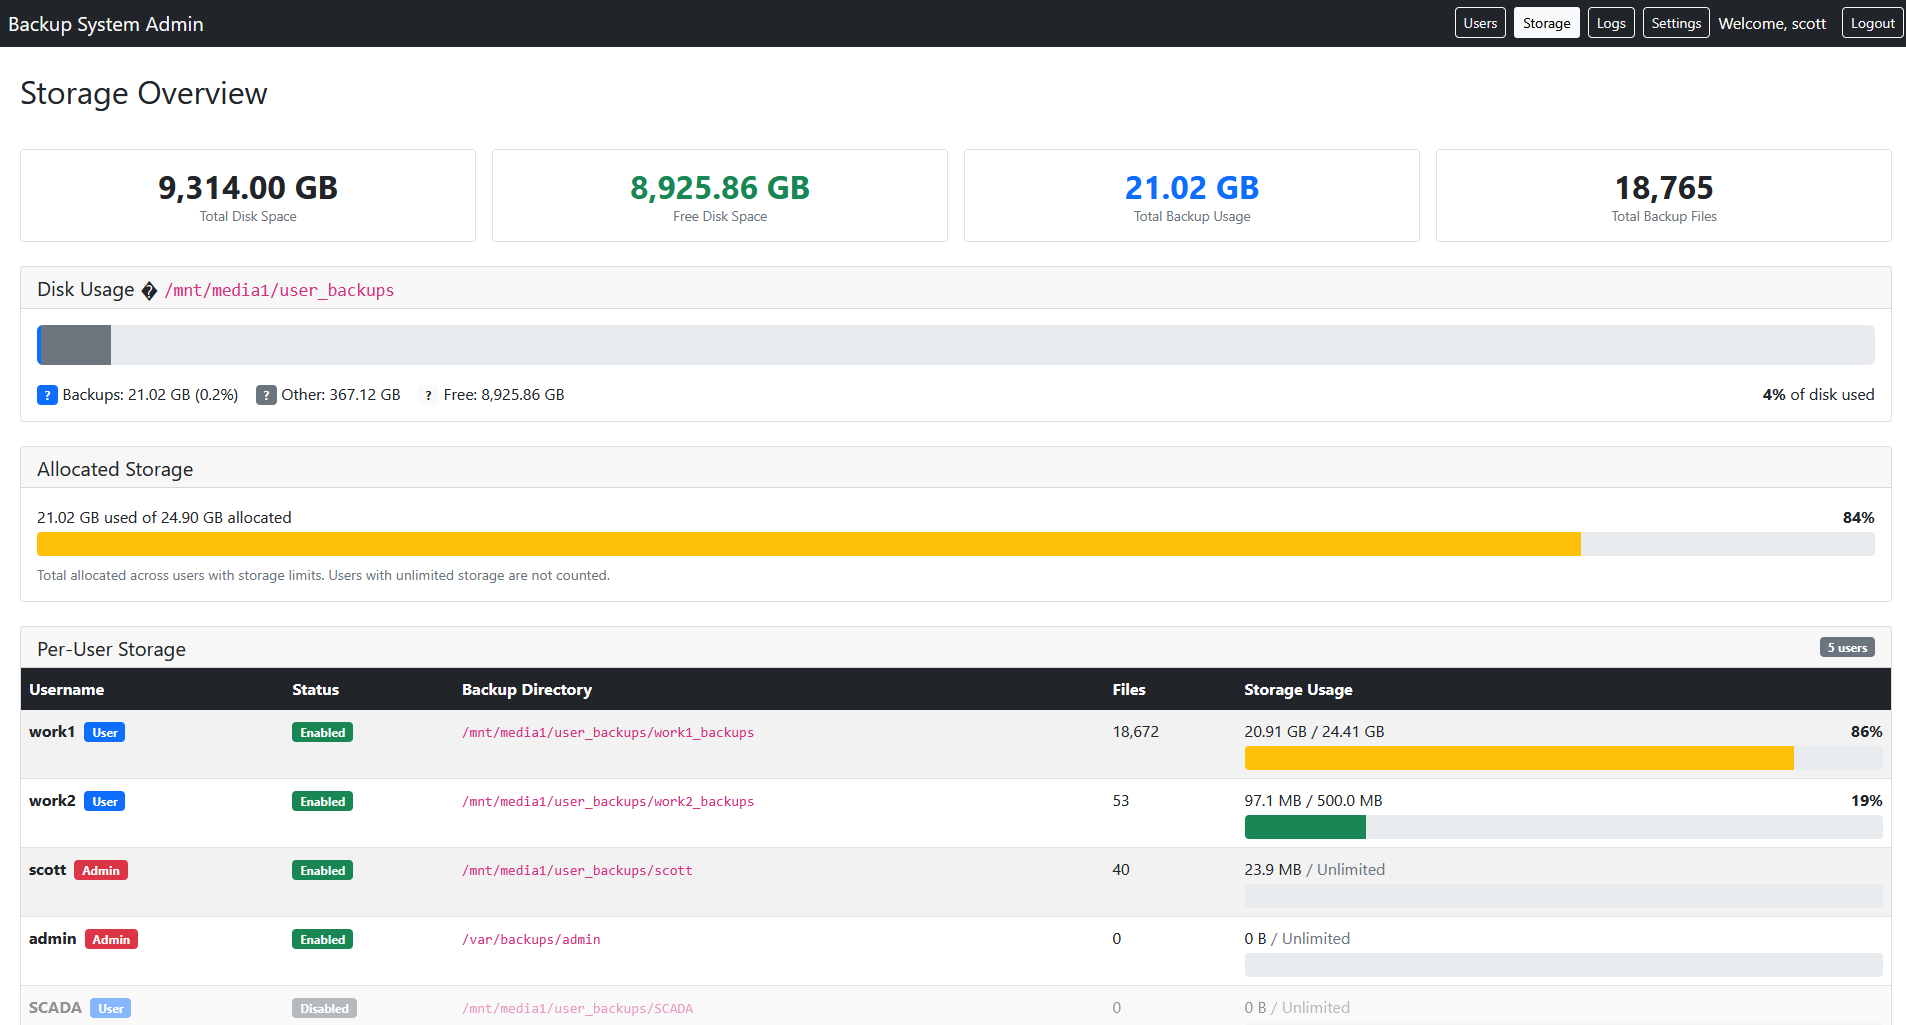Open the Logs page

coord(1611,23)
